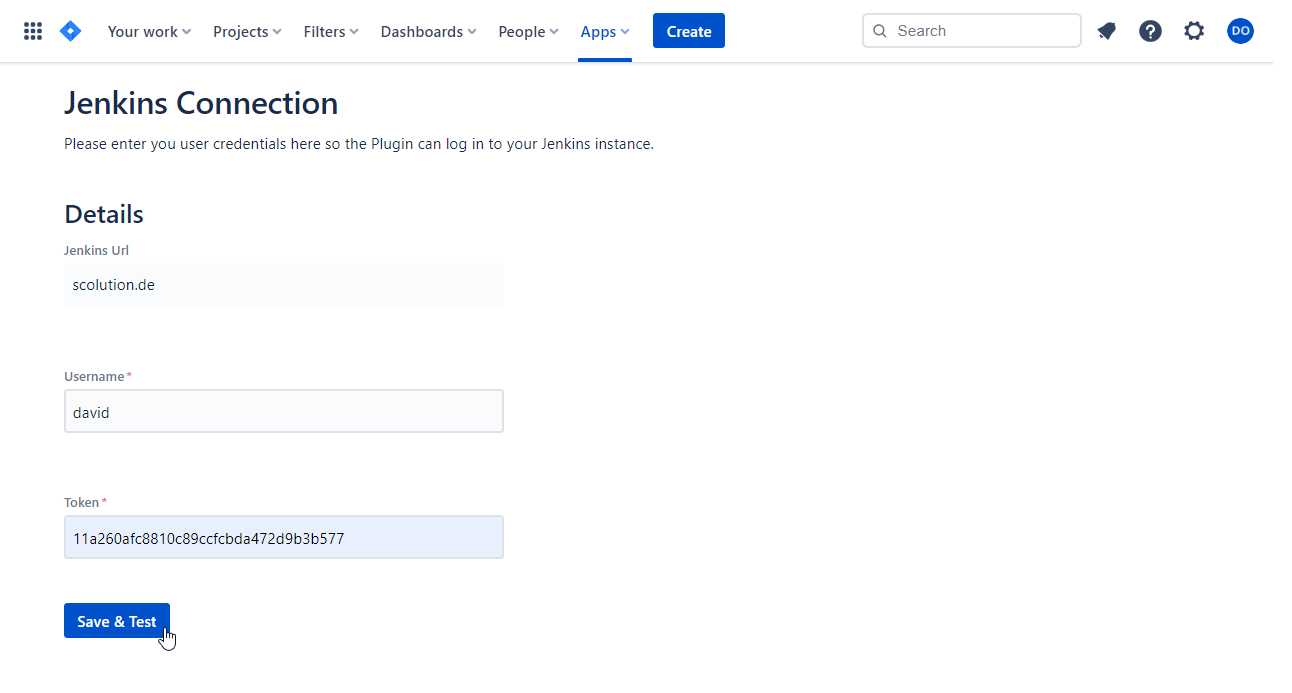Expand the Your work dropdown

(149, 31)
